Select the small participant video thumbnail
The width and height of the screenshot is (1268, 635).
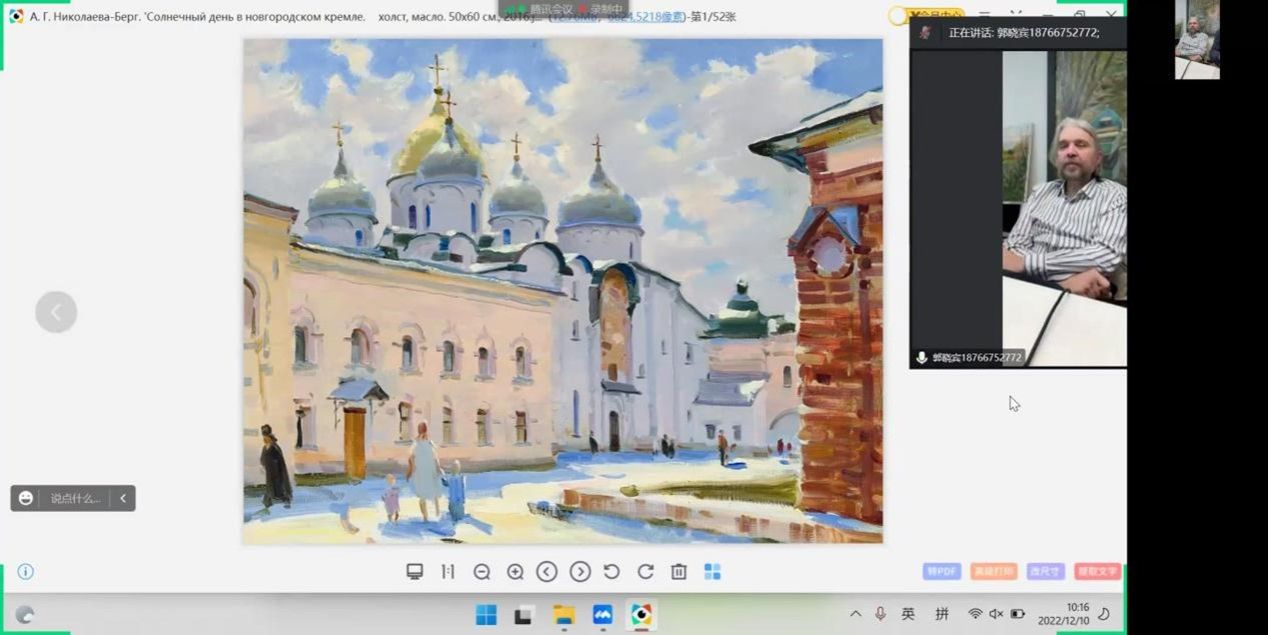tap(1197, 40)
